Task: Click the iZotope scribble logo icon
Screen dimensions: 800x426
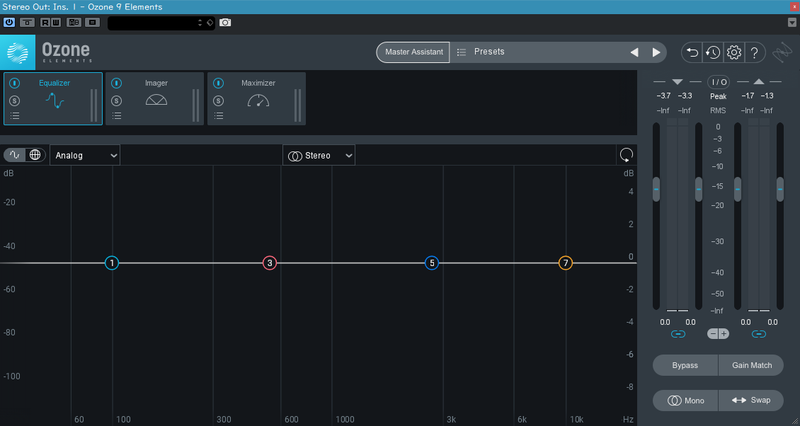Action: tap(782, 52)
